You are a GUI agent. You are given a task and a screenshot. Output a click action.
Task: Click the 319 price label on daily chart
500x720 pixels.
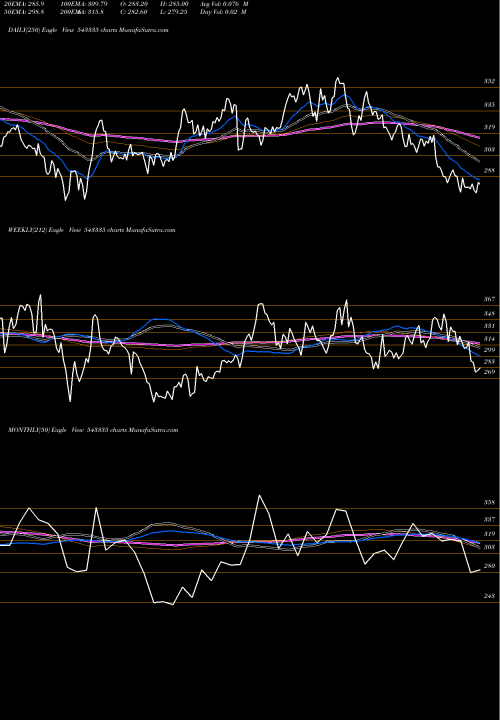point(489,127)
